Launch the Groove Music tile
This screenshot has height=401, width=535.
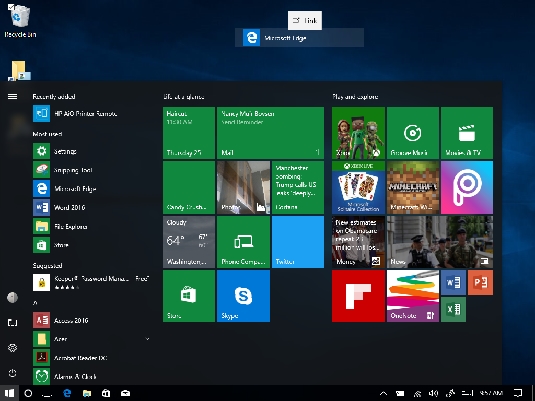(413, 133)
